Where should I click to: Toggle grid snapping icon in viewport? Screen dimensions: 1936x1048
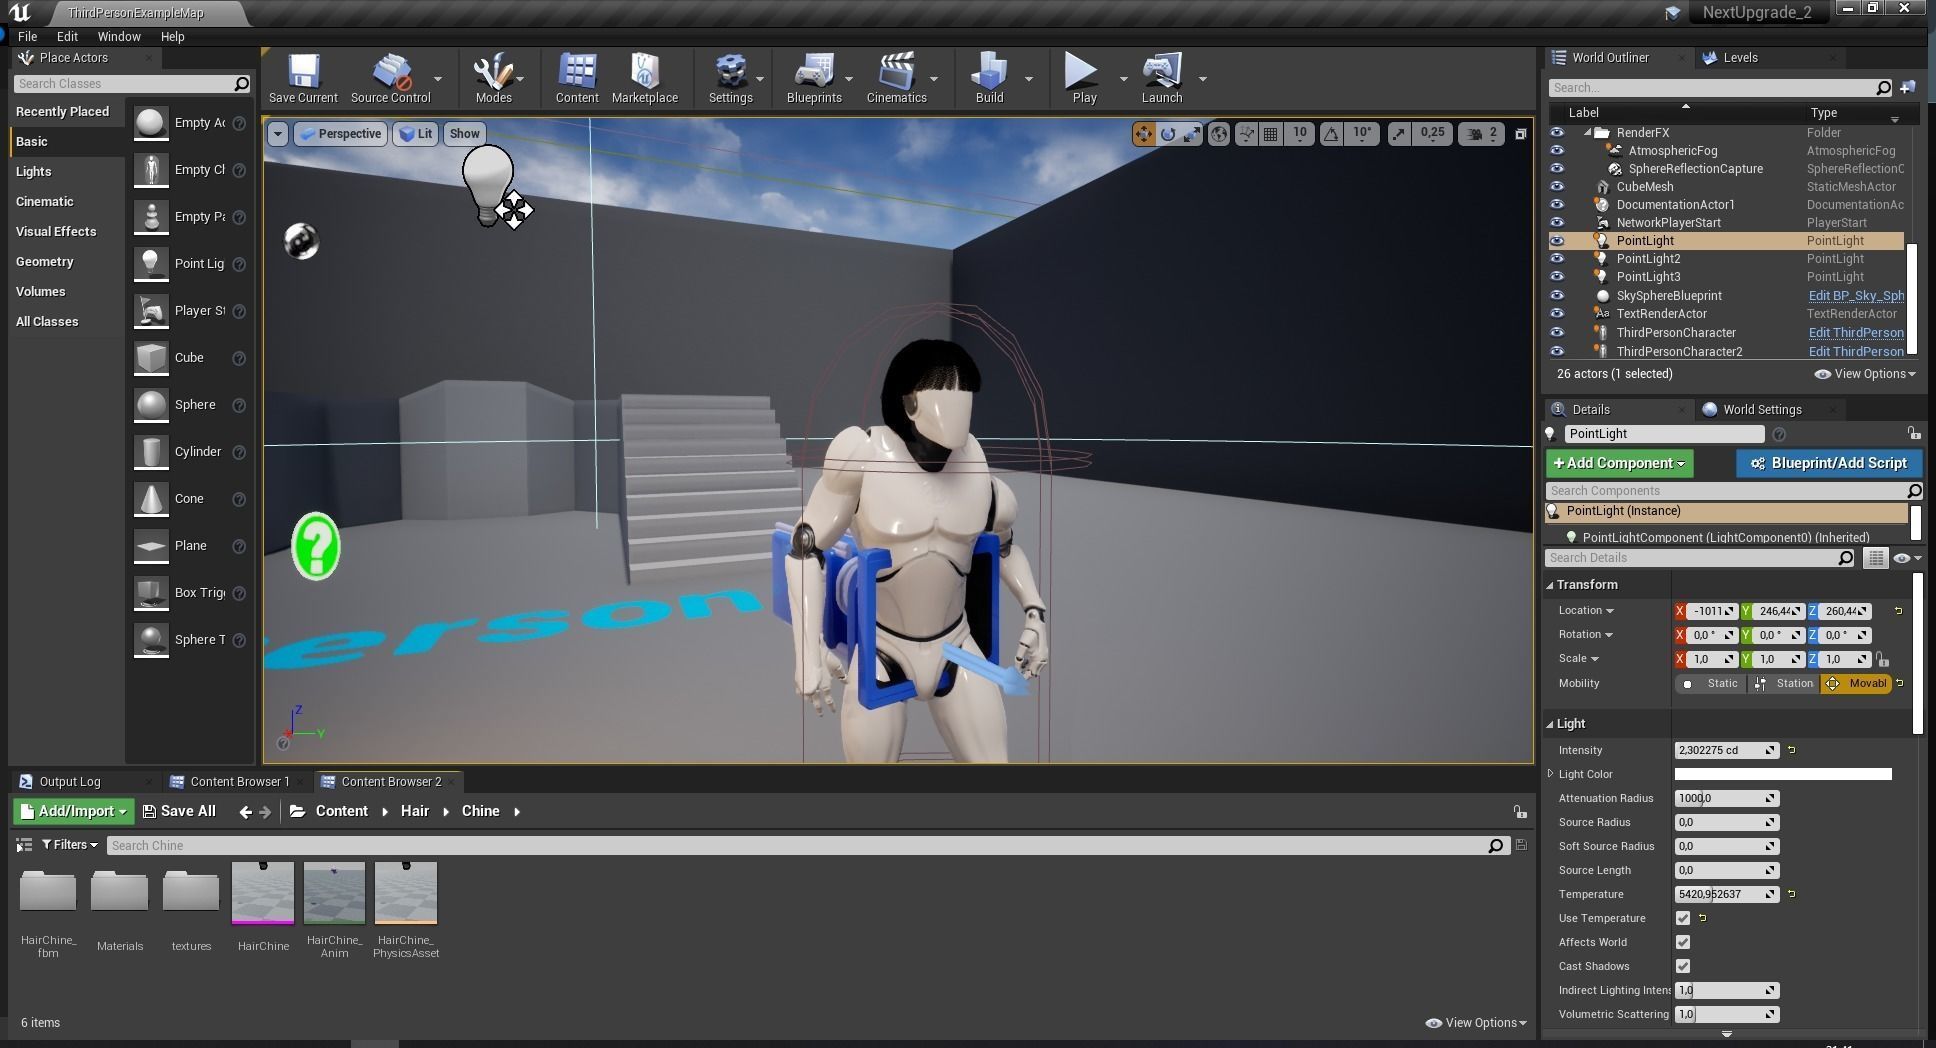[1270, 134]
